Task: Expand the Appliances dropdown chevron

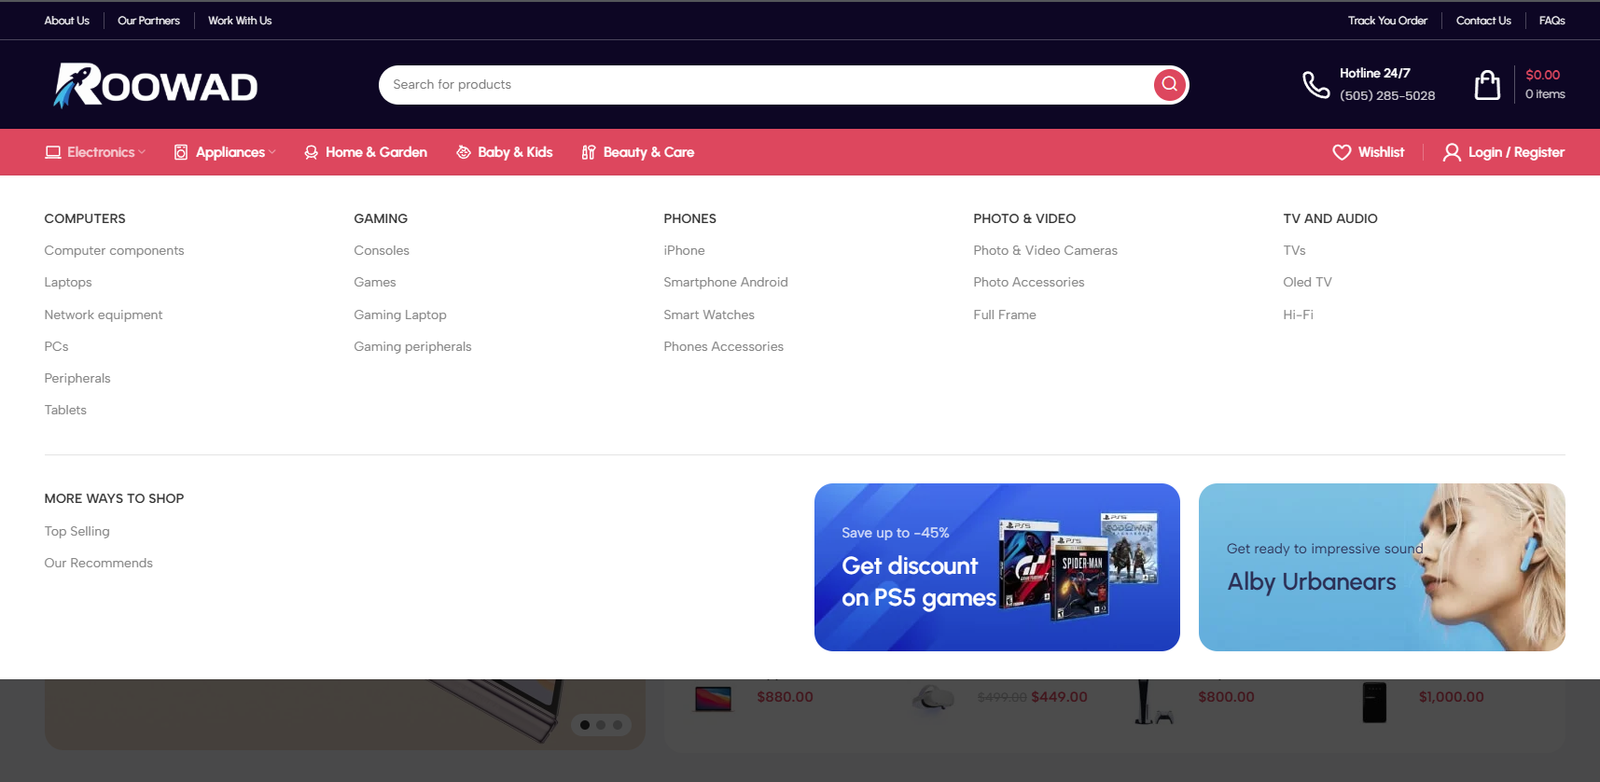Action: click(x=272, y=152)
